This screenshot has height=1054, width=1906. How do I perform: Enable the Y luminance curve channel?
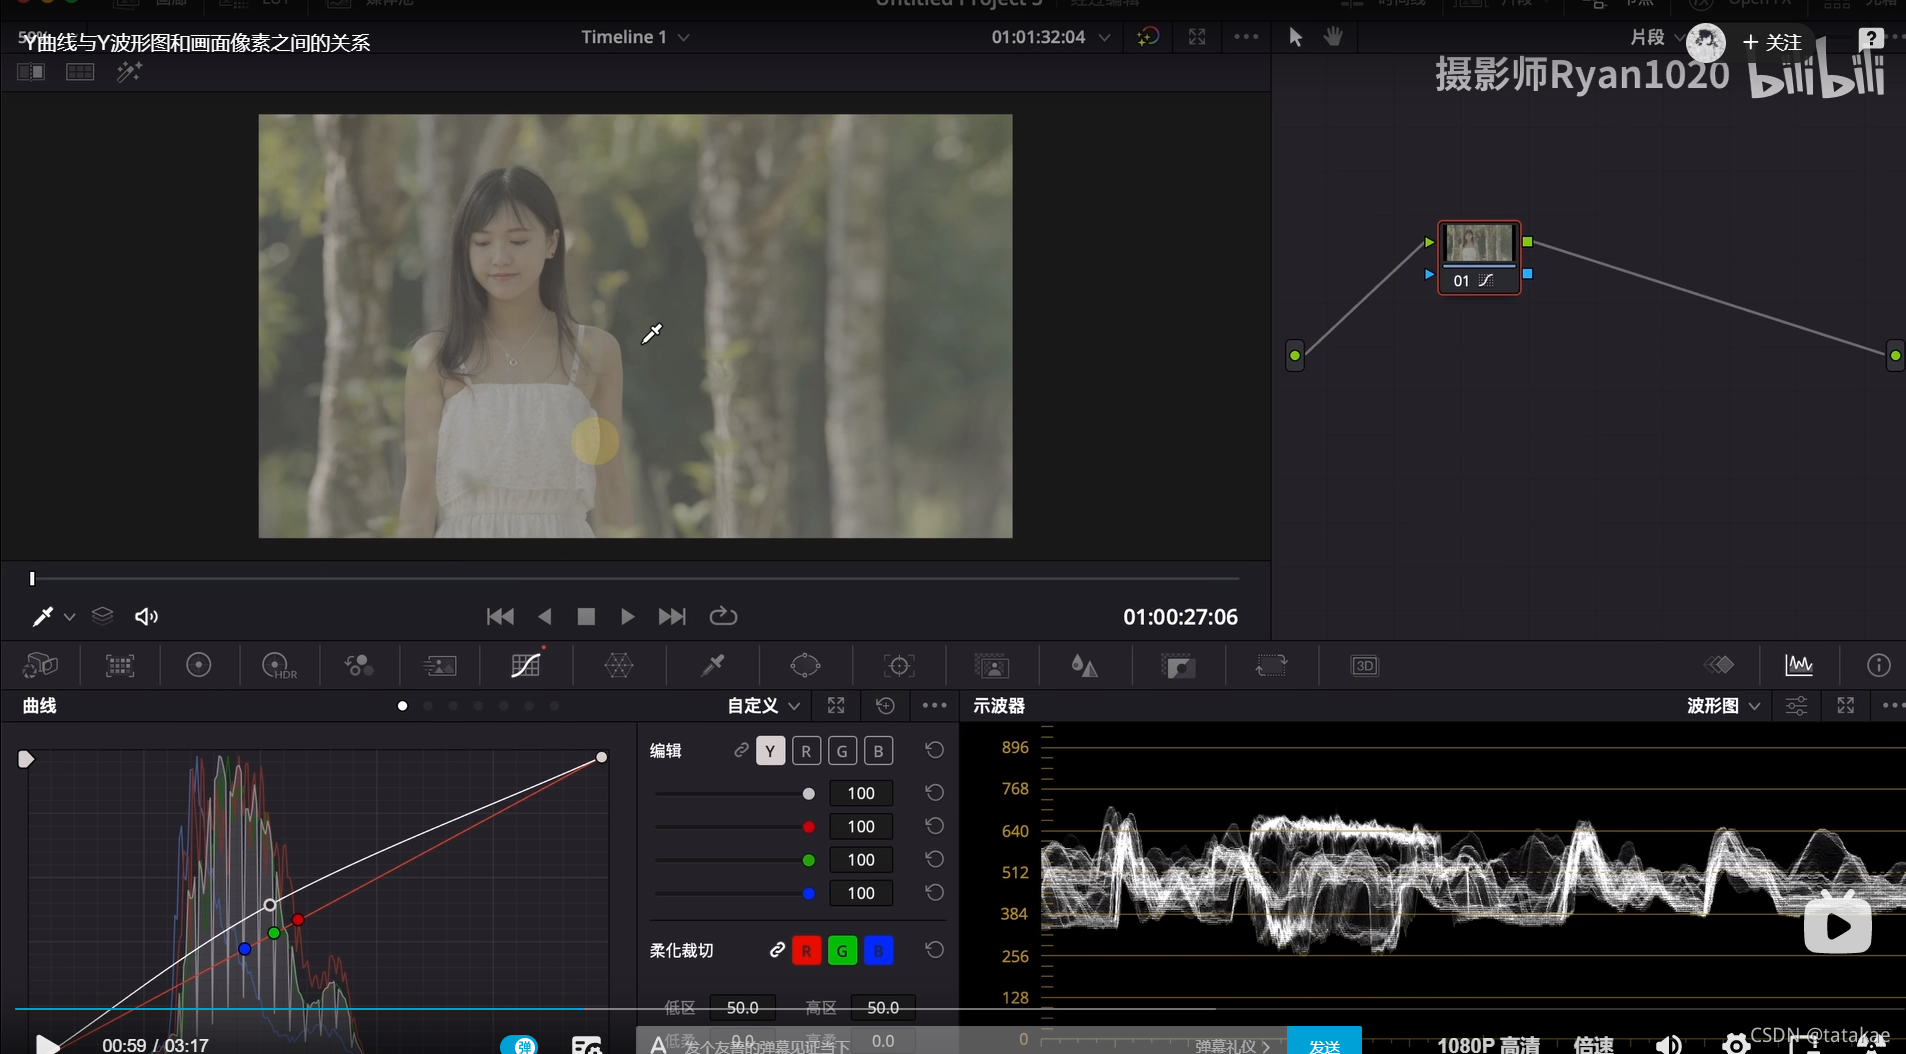770,751
